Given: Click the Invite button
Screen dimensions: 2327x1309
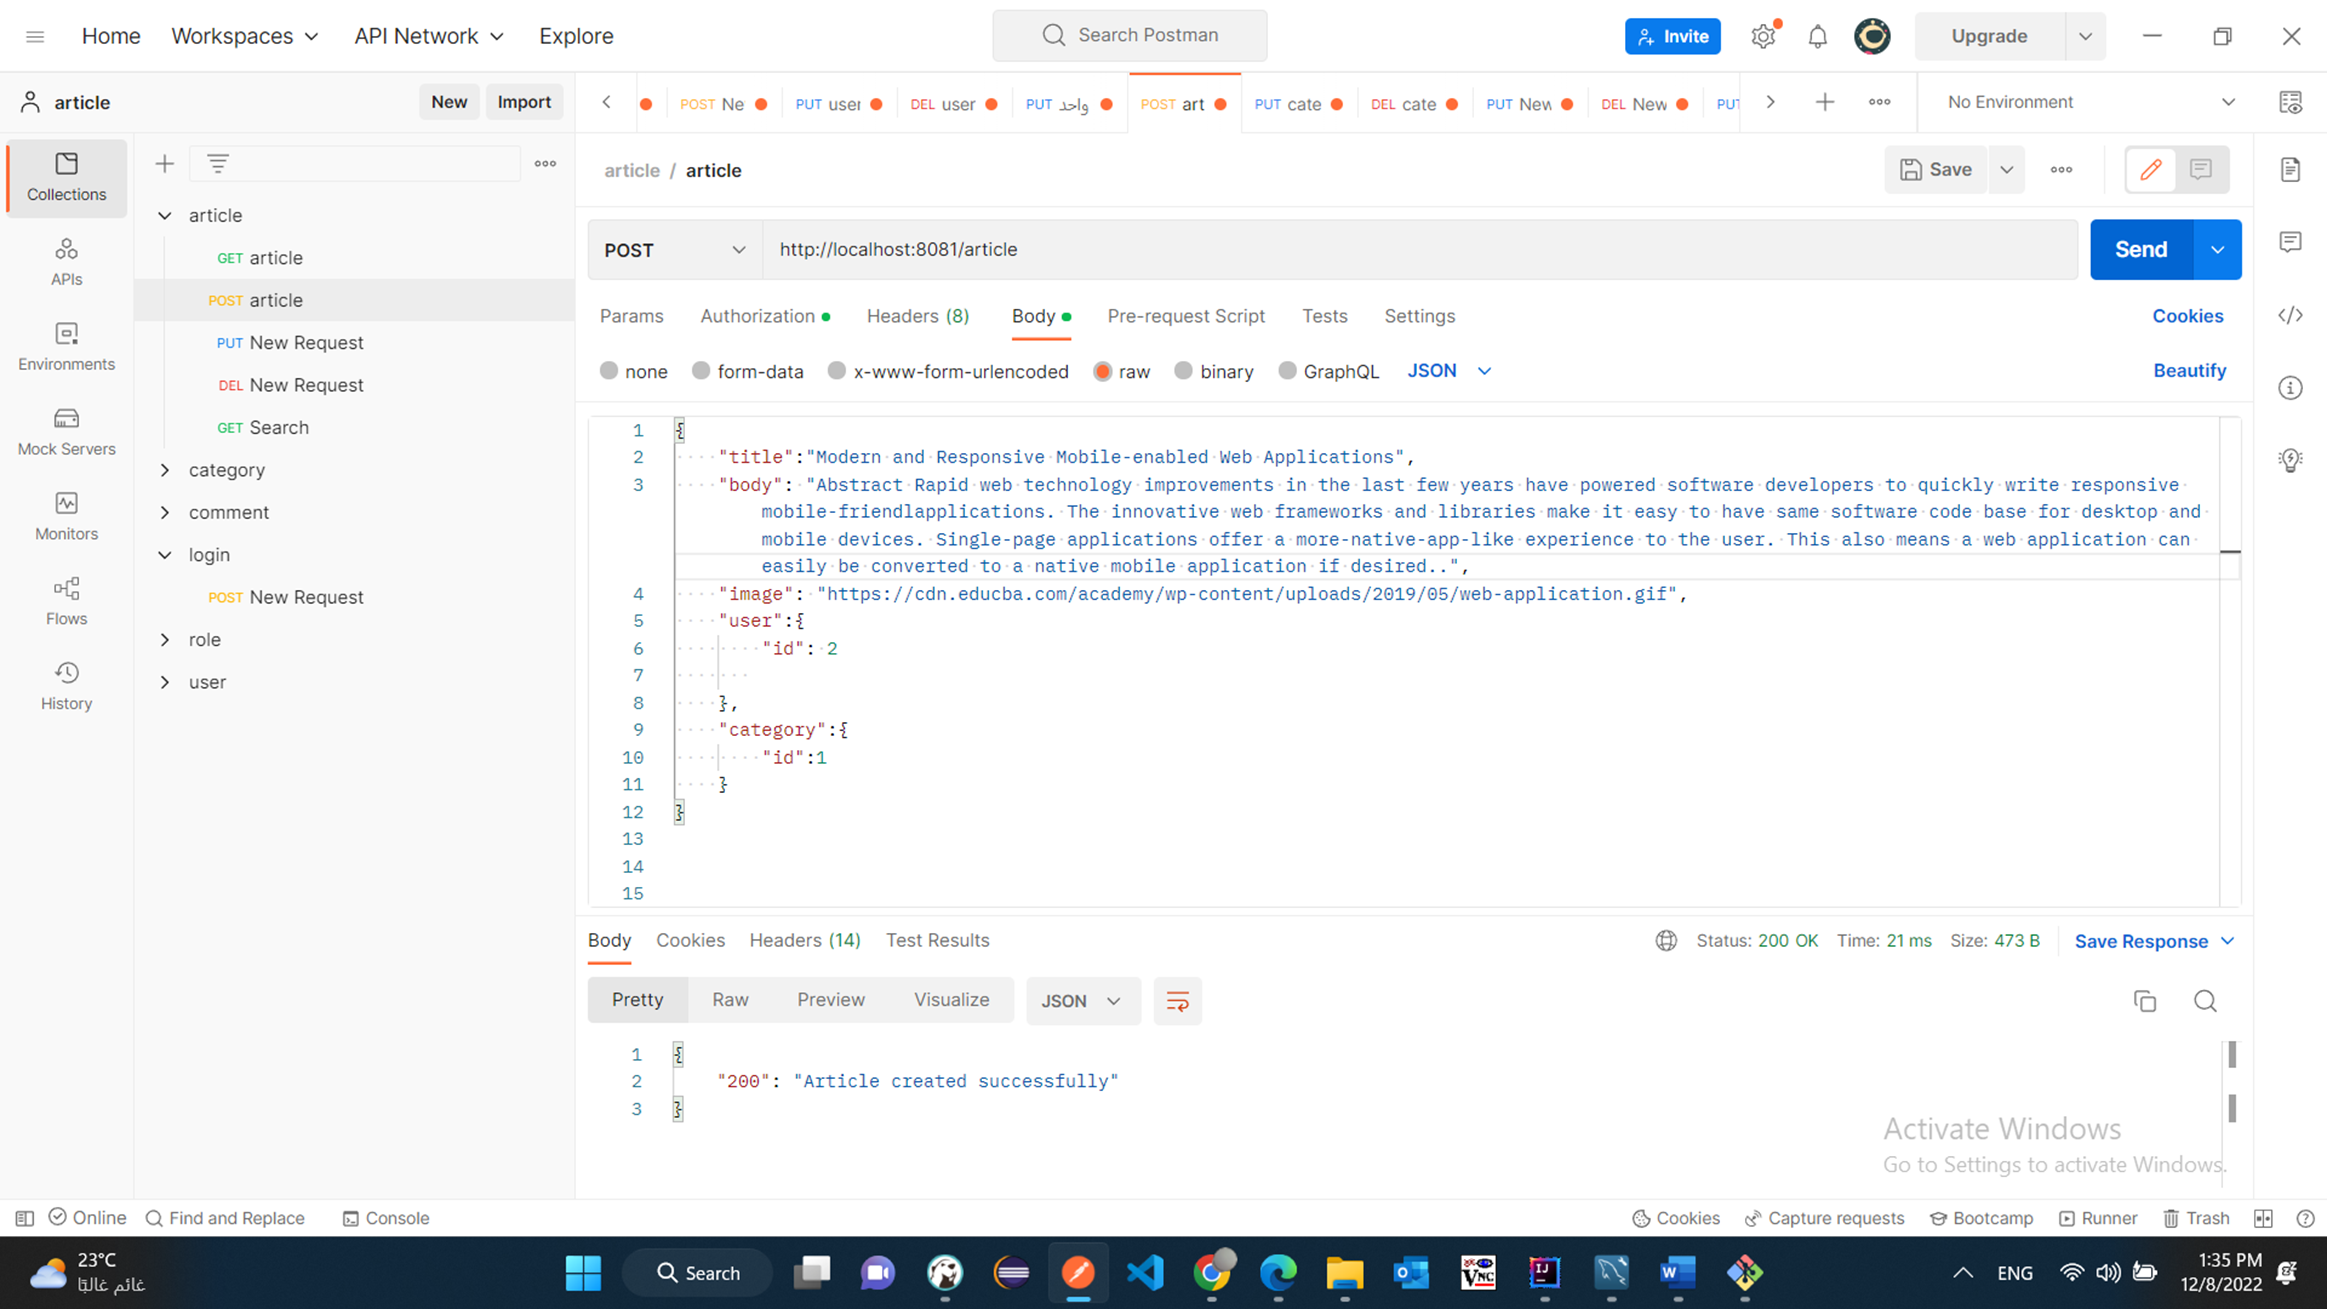Looking at the screenshot, I should pyautogui.click(x=1672, y=36).
